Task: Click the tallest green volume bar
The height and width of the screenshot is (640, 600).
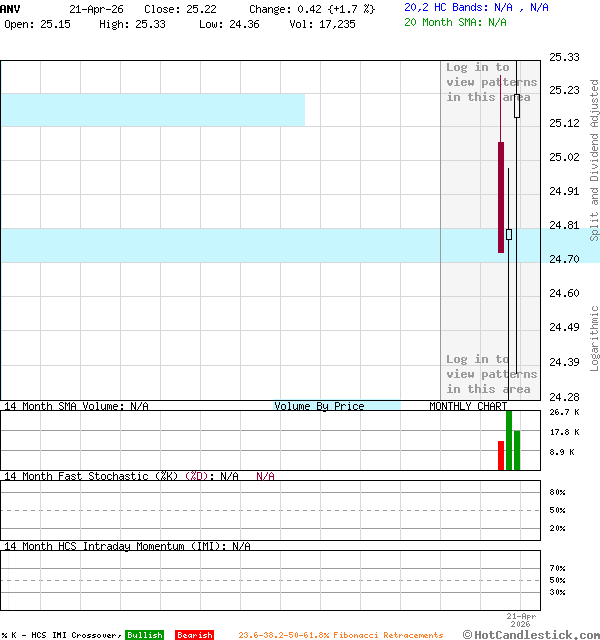Action: pyautogui.click(x=509, y=440)
